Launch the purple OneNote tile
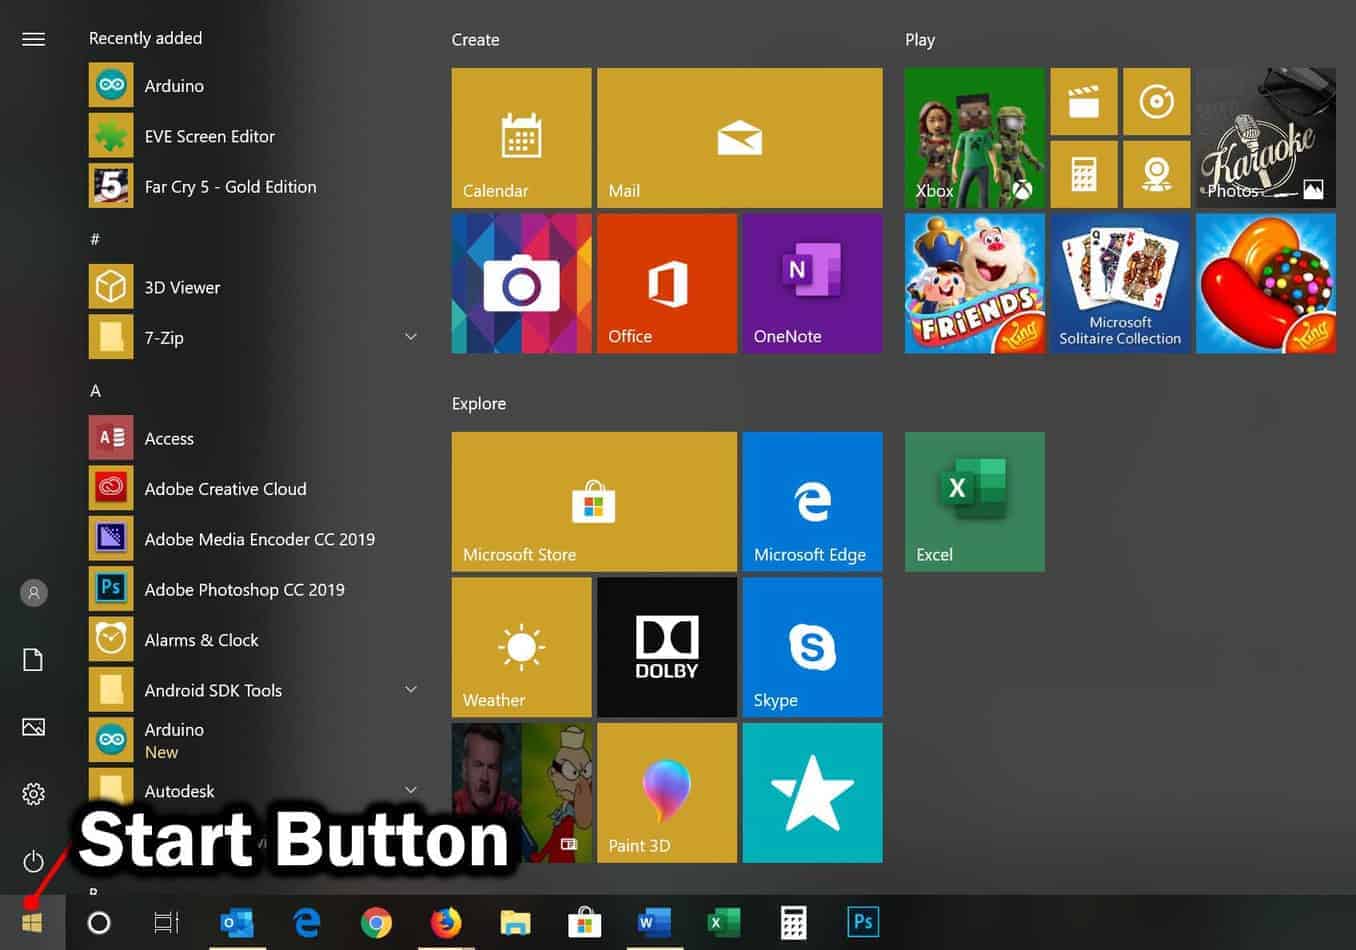 (812, 283)
